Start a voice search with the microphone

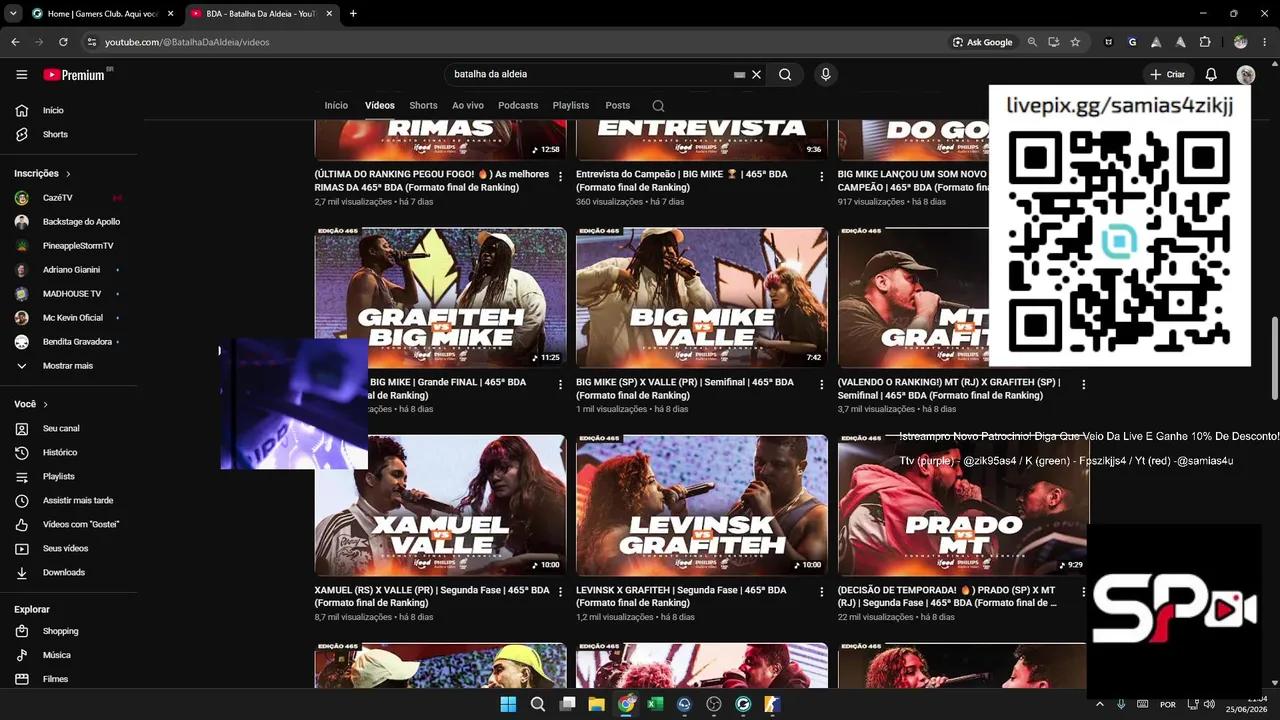coord(825,74)
